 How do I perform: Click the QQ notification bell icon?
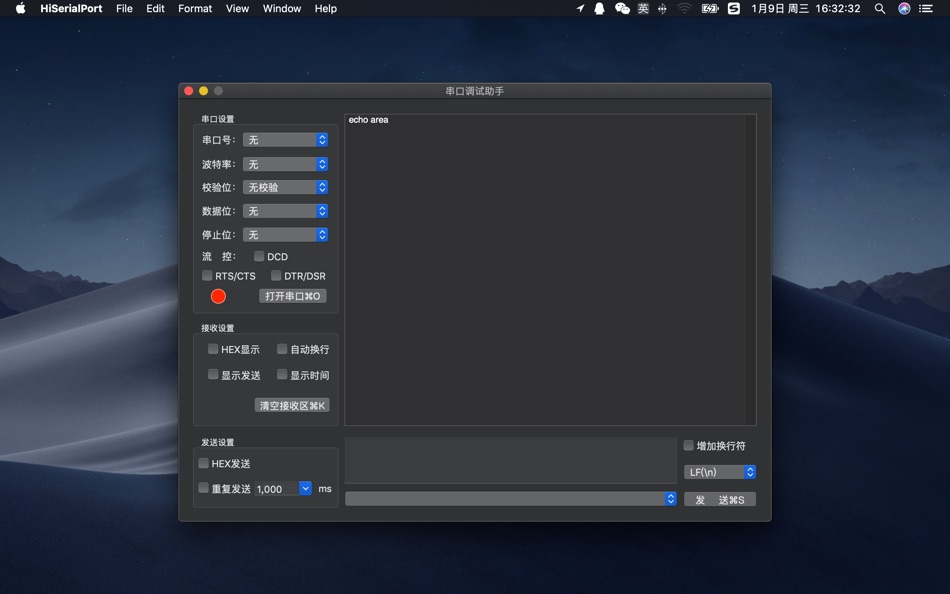point(599,8)
